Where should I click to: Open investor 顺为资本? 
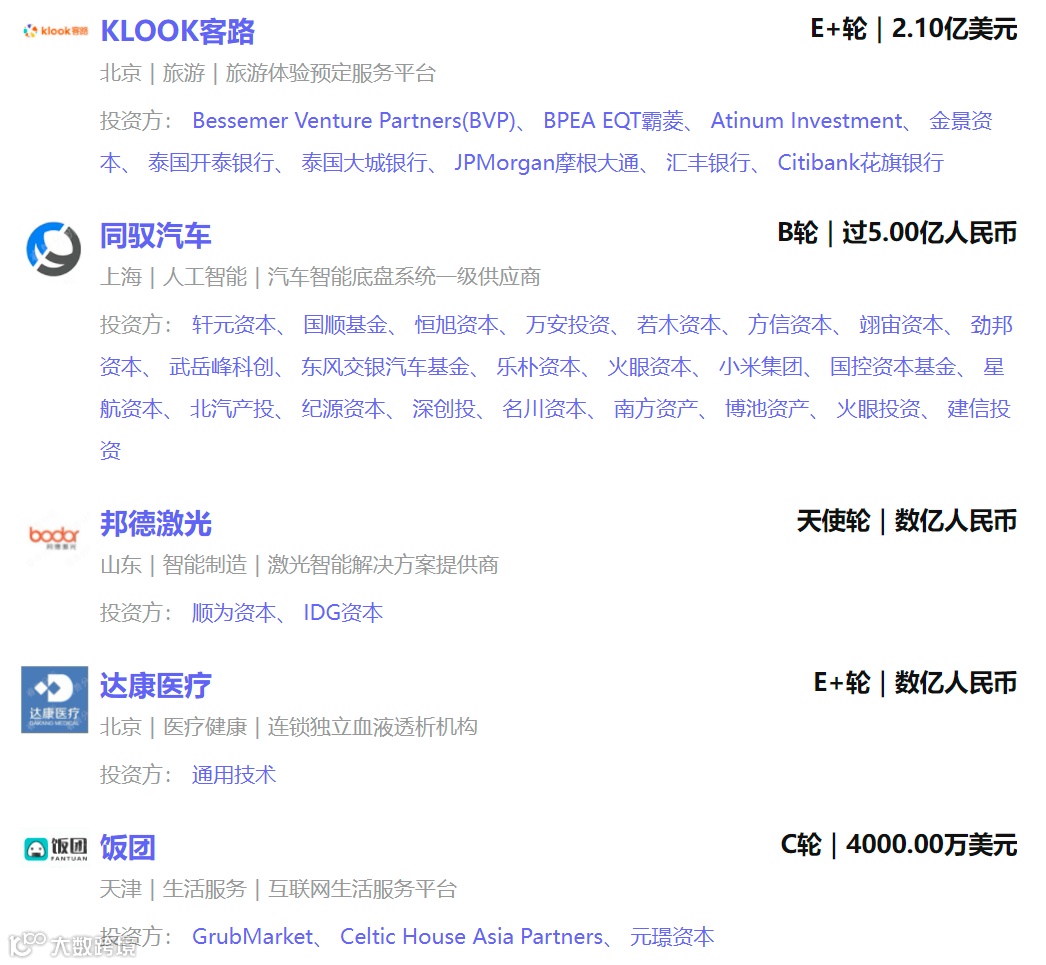click(x=234, y=613)
